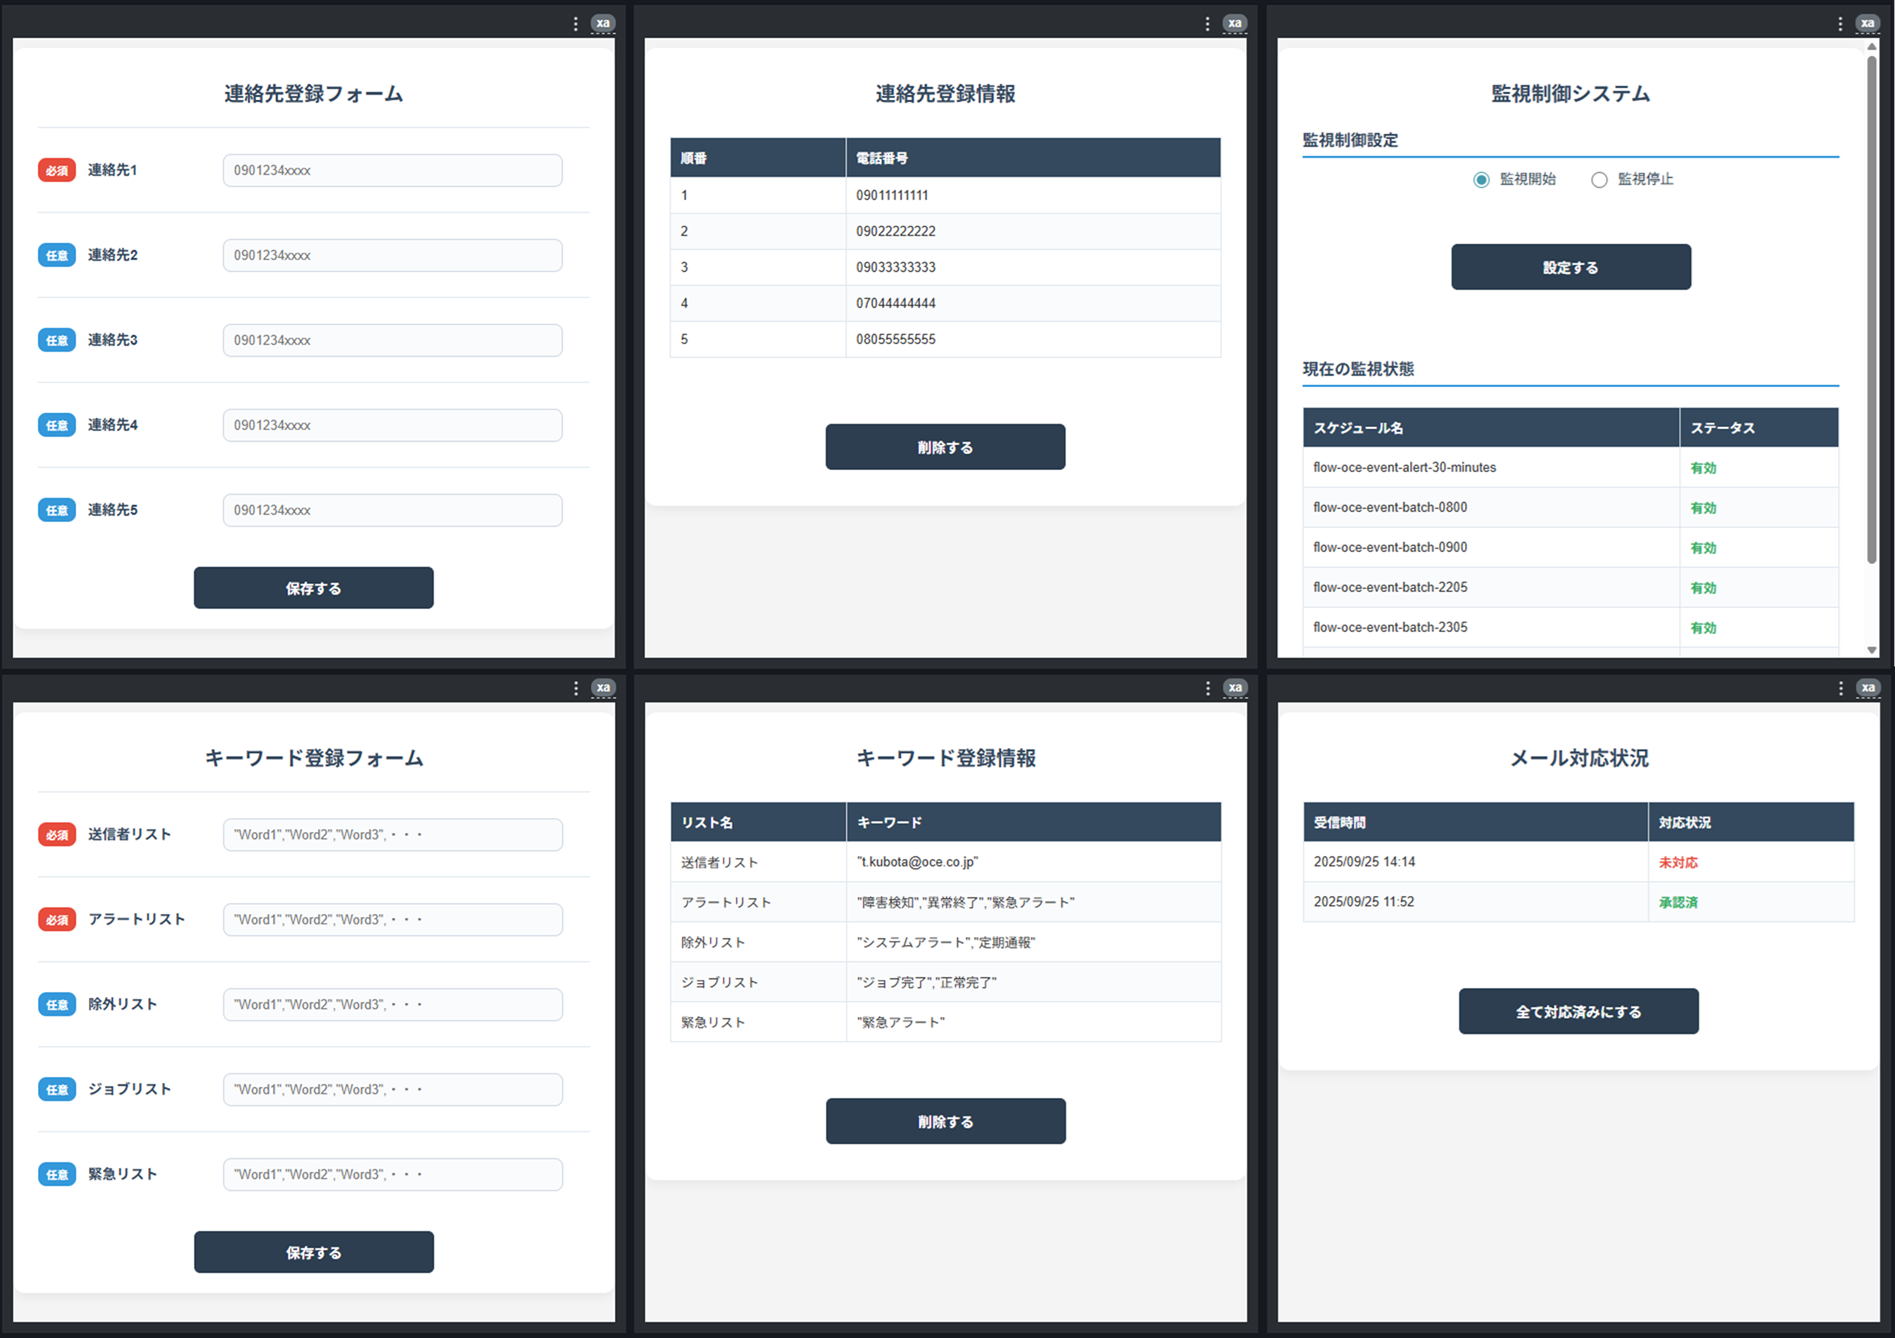Viewport: 1895px width, 1338px height.
Task: Click the 連絡先1 phone number field
Action: 392,170
